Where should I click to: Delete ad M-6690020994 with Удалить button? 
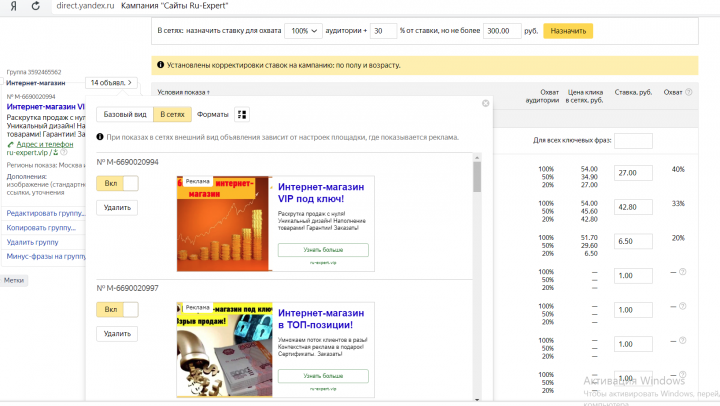[117, 208]
